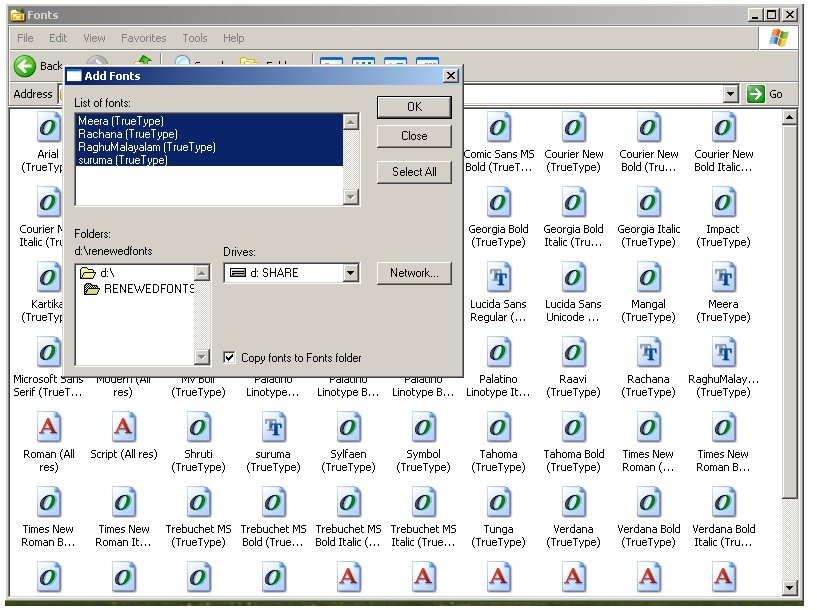The height and width of the screenshot is (610, 817).
Task: Open the Drives dropdown showing d: SHARE
Action: pos(351,272)
